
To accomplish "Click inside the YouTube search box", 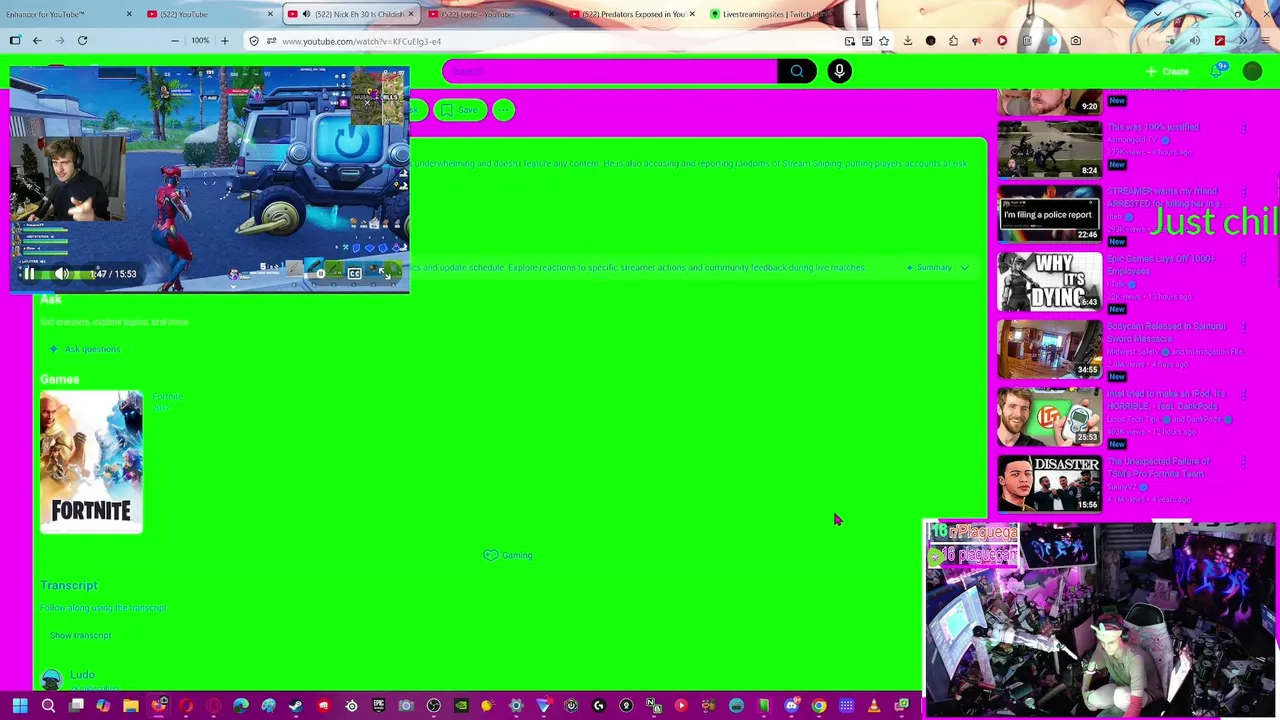I will tap(610, 71).
